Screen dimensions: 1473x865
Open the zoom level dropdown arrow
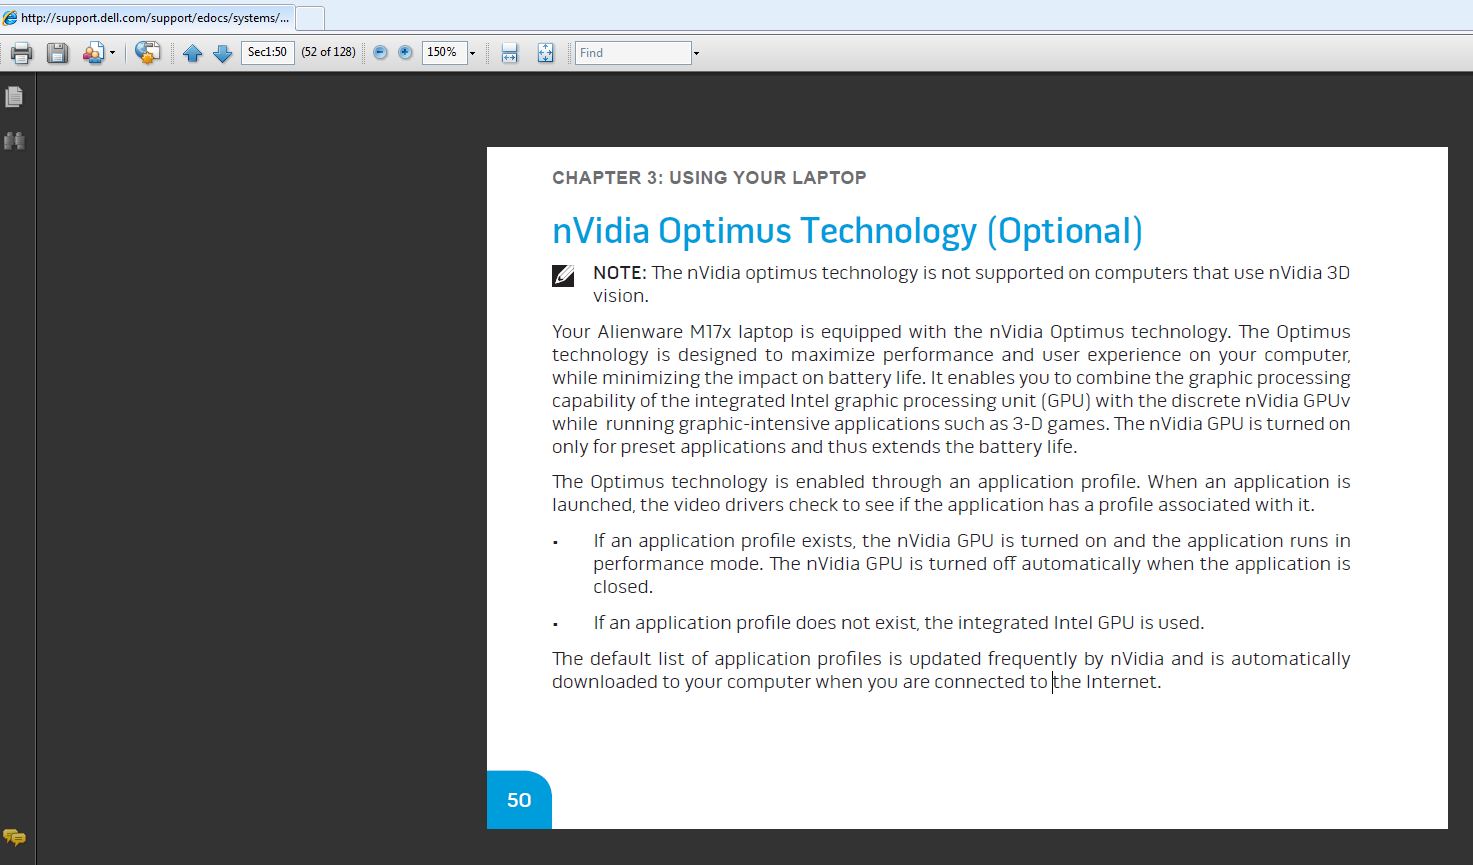click(x=473, y=53)
